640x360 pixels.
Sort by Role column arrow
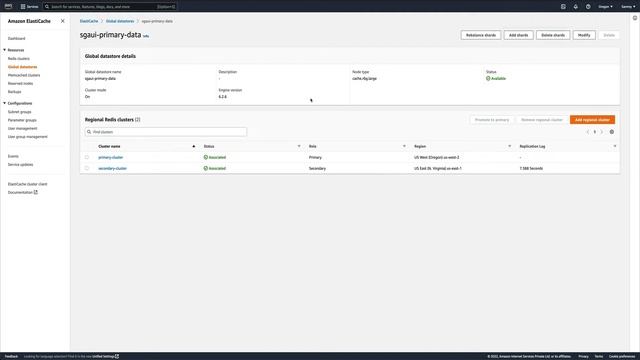click(404, 146)
